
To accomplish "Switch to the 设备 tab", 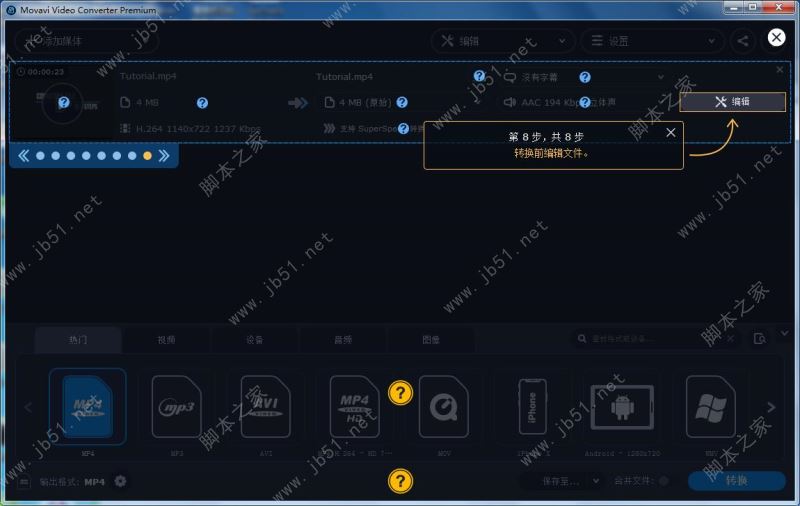I will click(255, 340).
